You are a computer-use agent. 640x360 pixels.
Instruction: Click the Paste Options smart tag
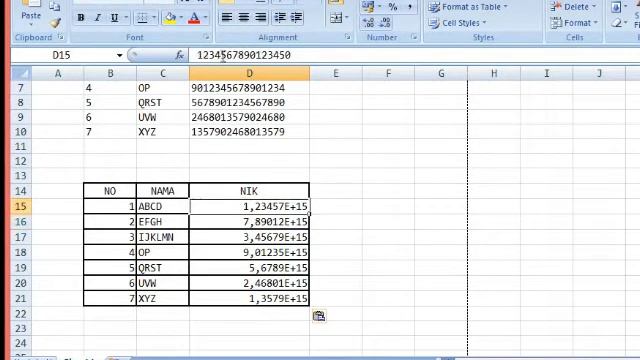click(319, 316)
